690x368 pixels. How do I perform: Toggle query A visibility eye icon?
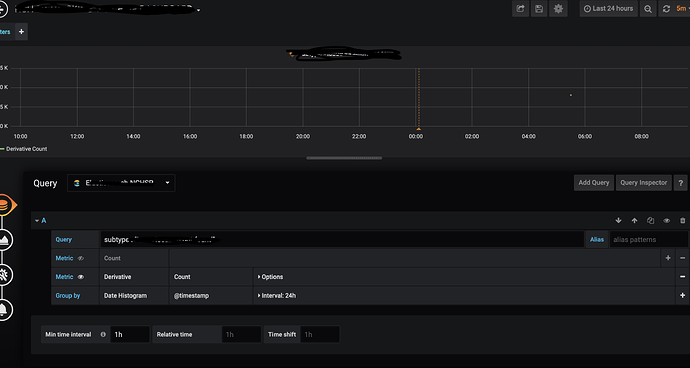click(x=666, y=221)
